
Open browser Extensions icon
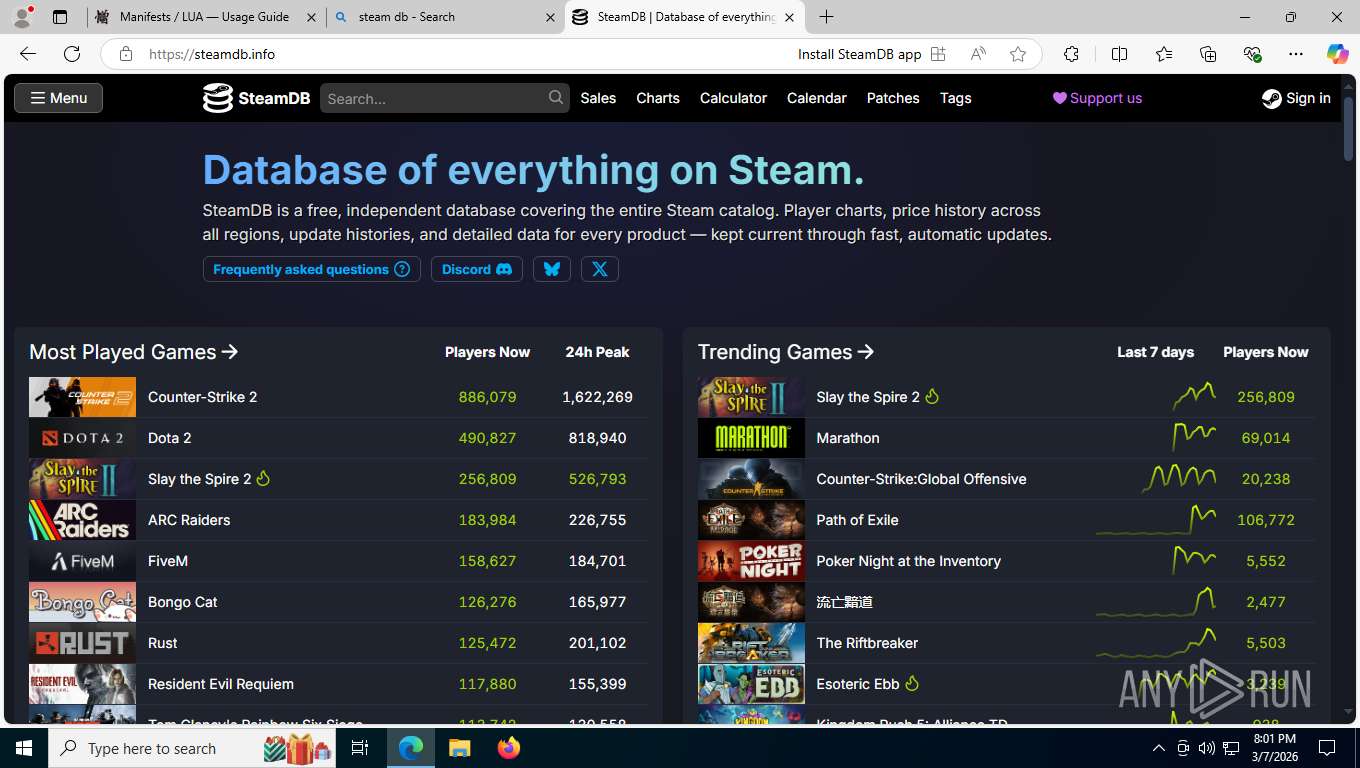pyautogui.click(x=1071, y=54)
